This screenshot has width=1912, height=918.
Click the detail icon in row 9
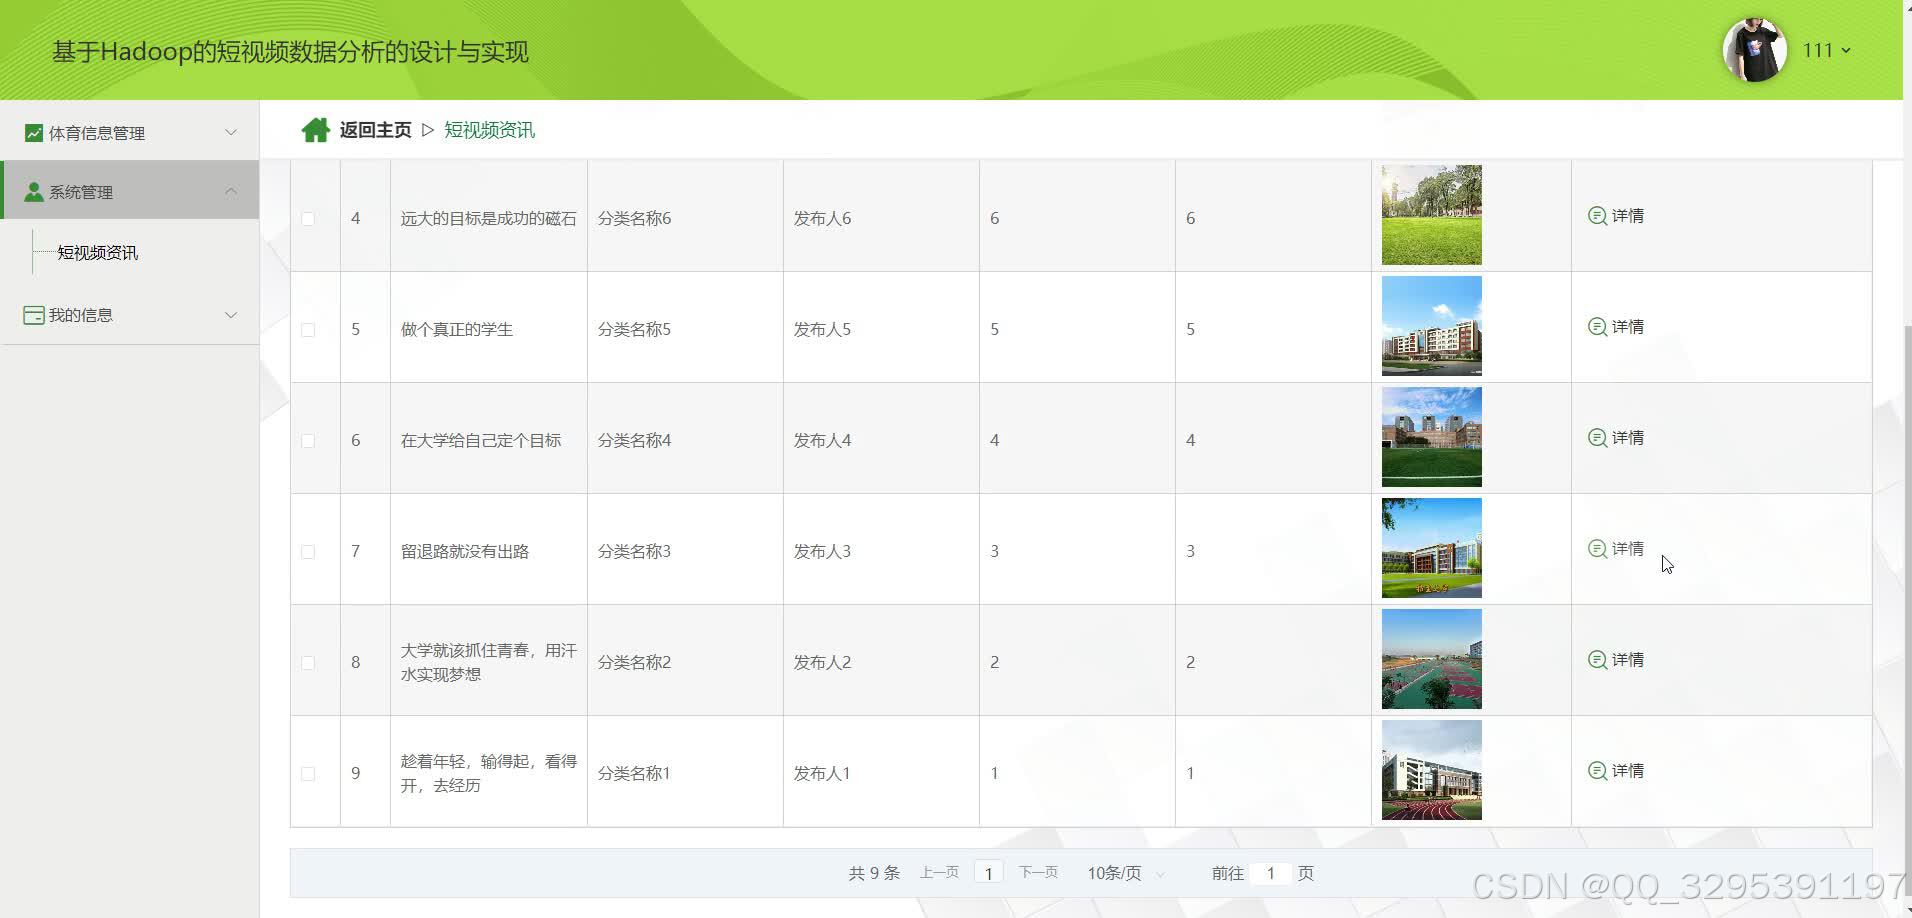tap(1597, 771)
